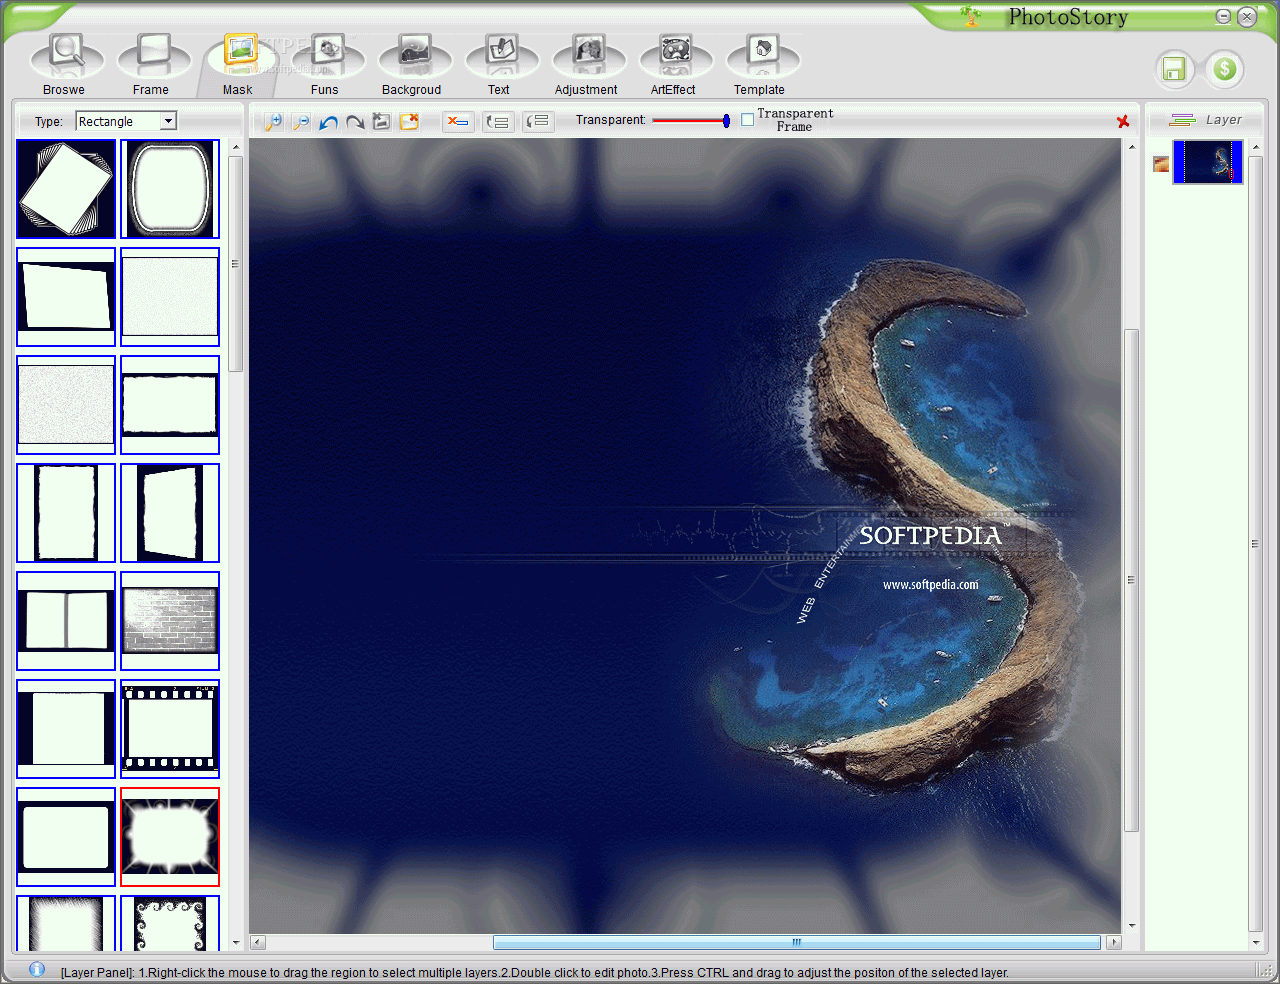This screenshot has height=984, width=1280.
Task: Click the green dollar purchase icon
Action: click(x=1224, y=69)
